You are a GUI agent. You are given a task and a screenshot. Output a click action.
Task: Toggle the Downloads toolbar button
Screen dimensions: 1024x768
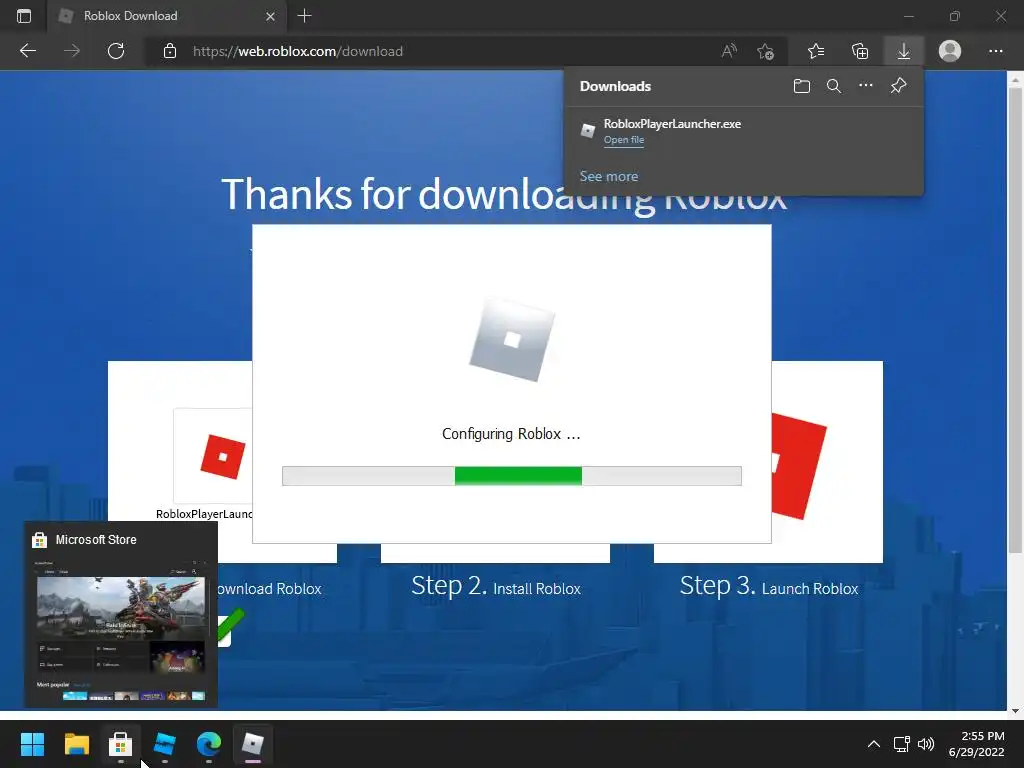[904, 51]
